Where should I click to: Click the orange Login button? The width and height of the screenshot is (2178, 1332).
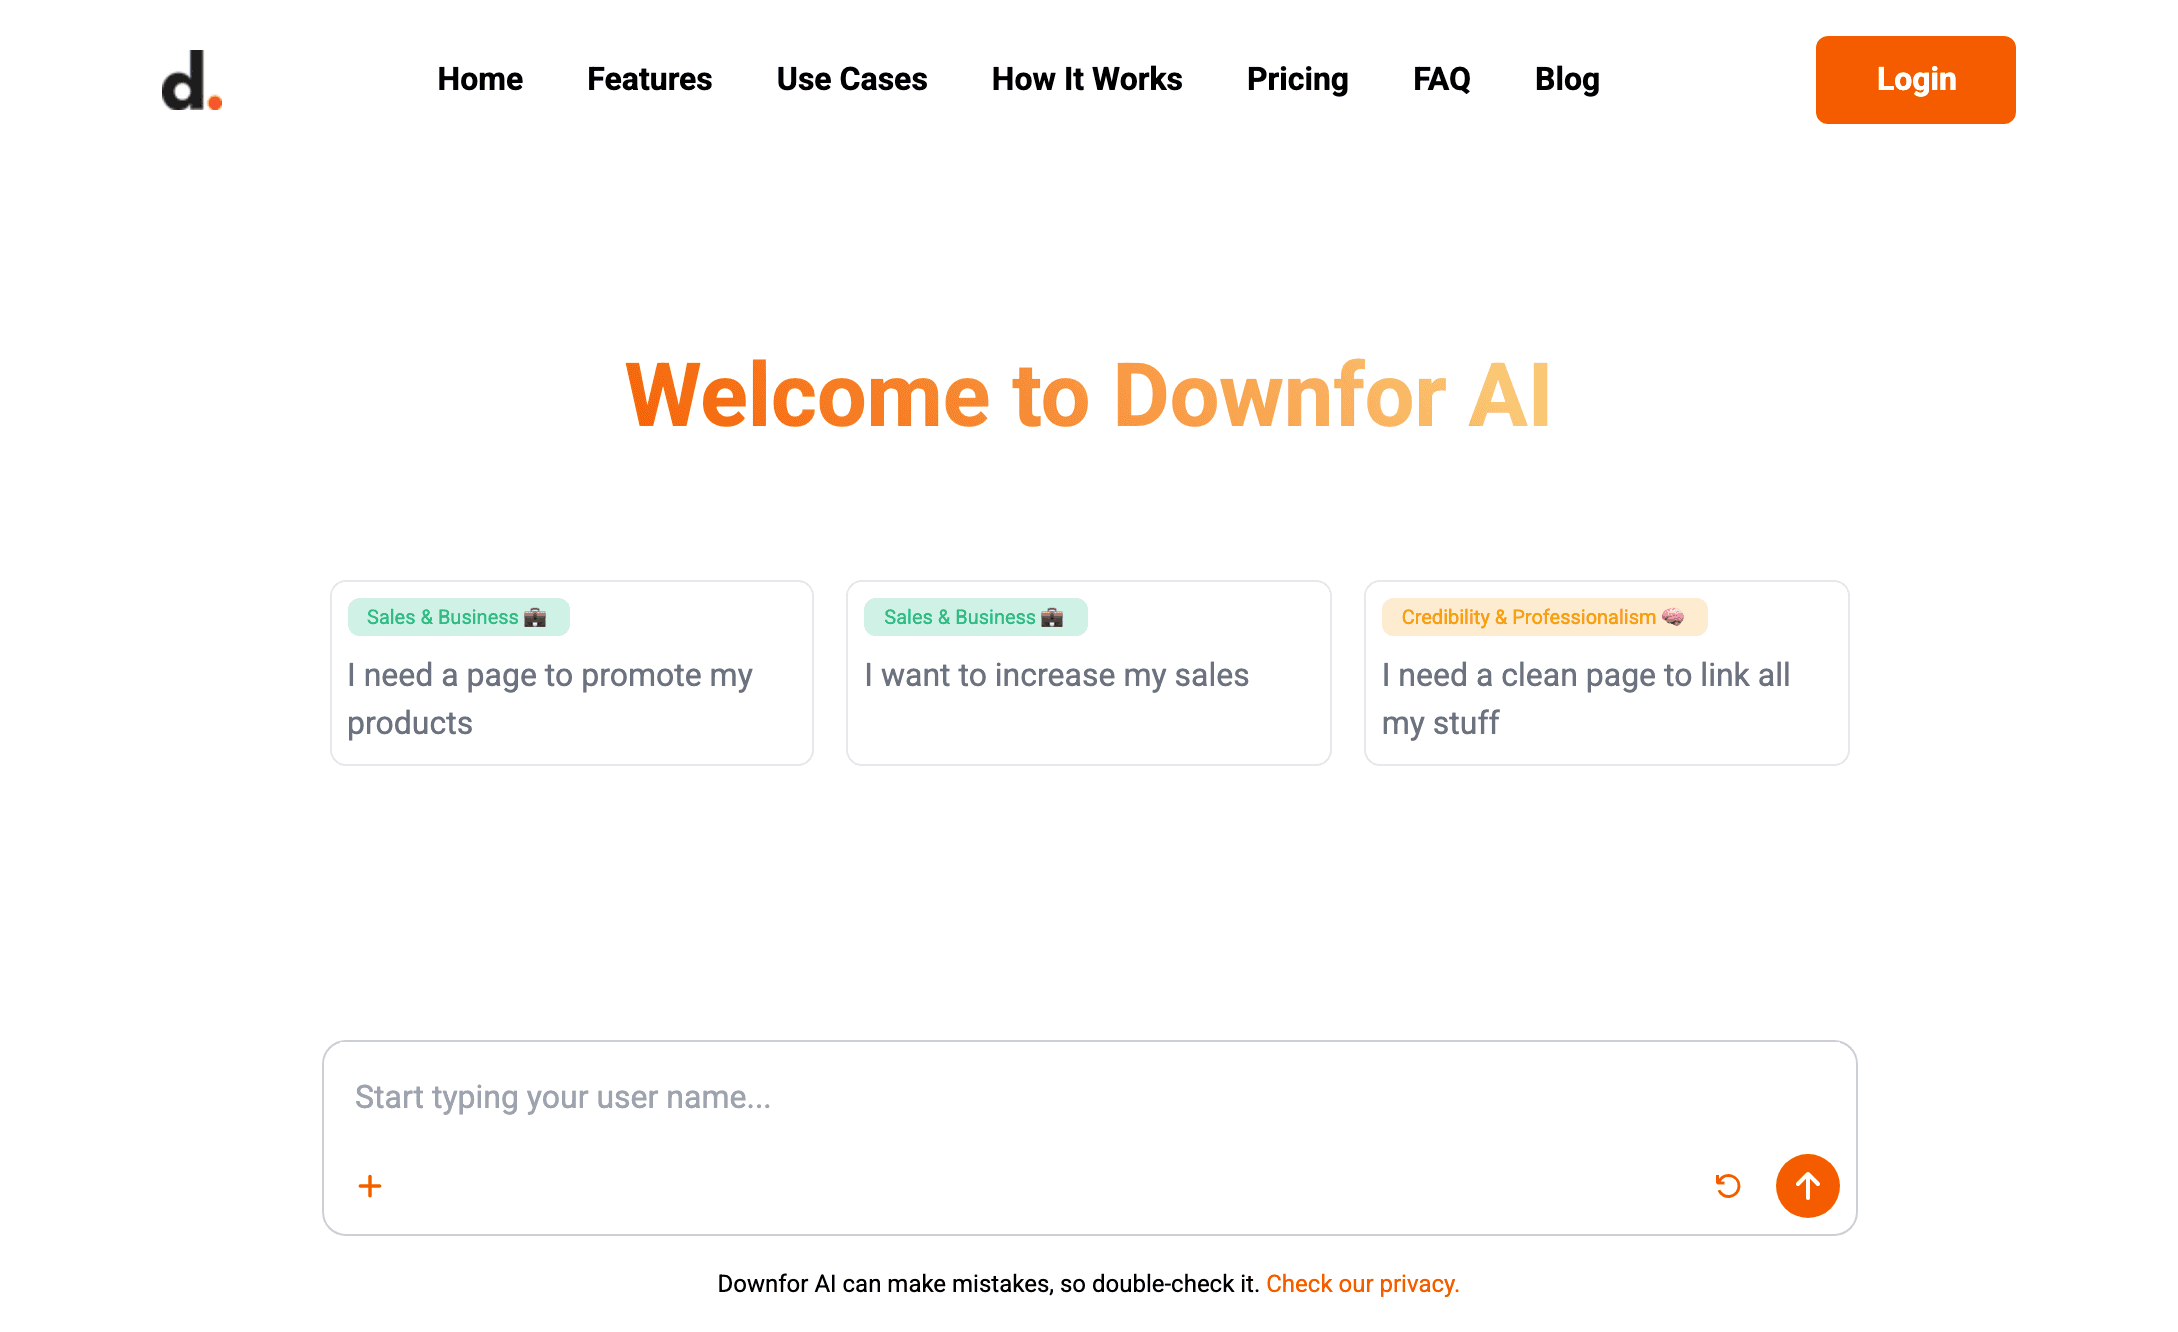point(1915,80)
